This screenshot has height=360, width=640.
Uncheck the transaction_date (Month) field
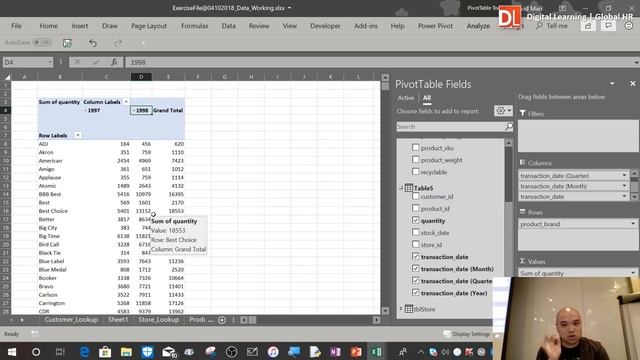click(x=416, y=269)
